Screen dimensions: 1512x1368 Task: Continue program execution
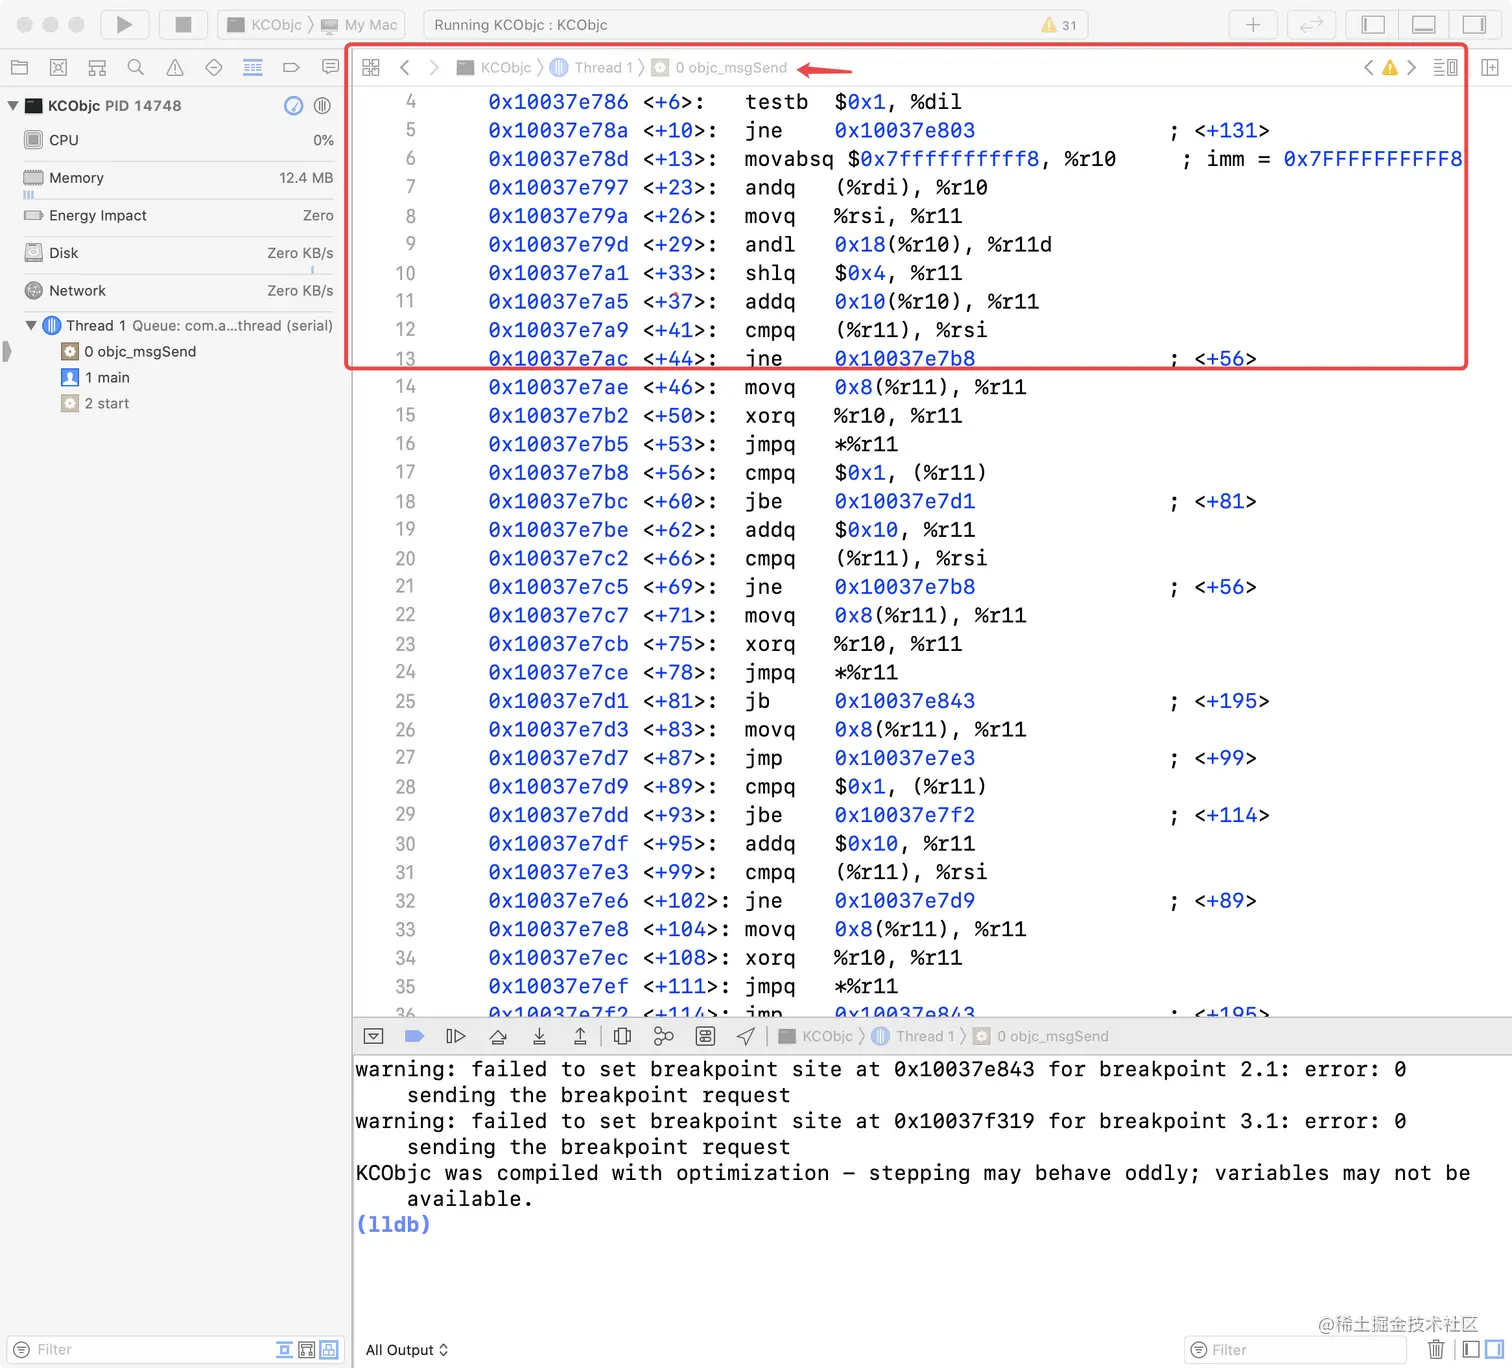coord(455,1036)
